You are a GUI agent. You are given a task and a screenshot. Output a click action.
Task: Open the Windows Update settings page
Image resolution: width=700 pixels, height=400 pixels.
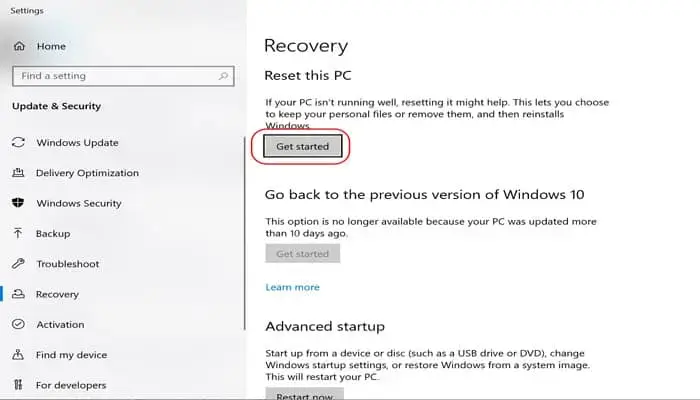point(77,143)
